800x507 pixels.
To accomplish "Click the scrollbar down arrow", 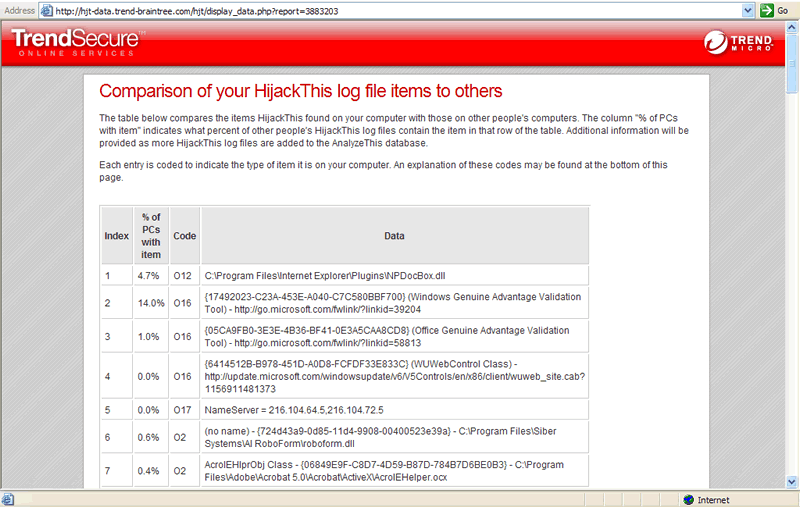I will 793,482.
